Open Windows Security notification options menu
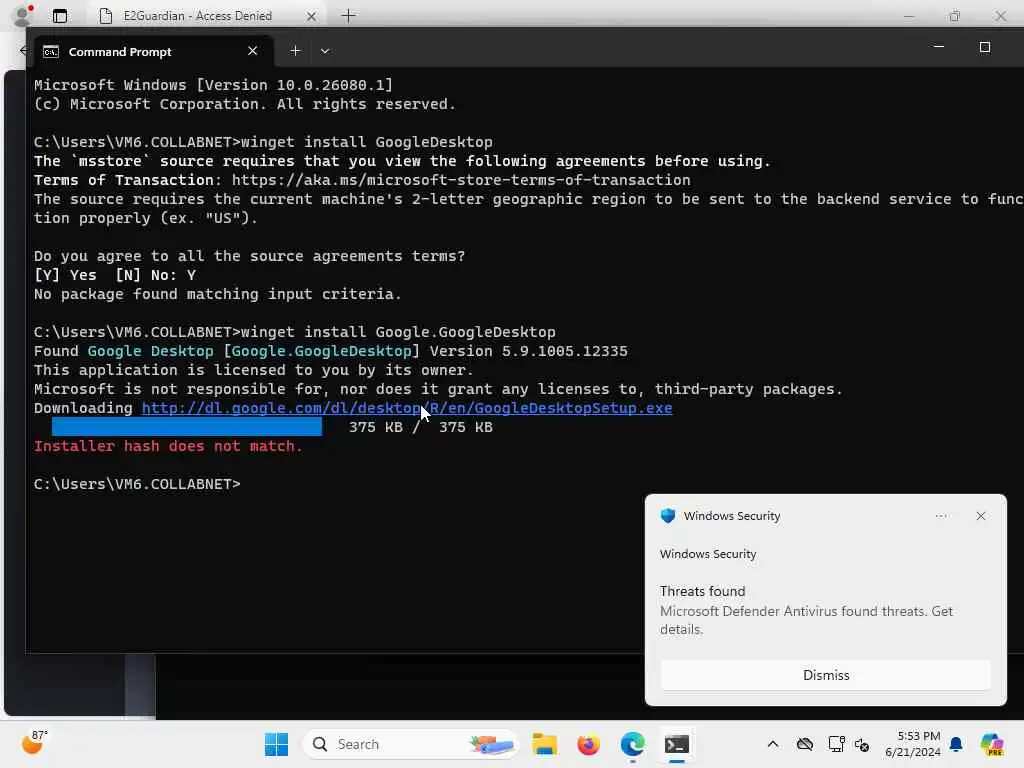The width and height of the screenshot is (1024, 768). point(941,516)
